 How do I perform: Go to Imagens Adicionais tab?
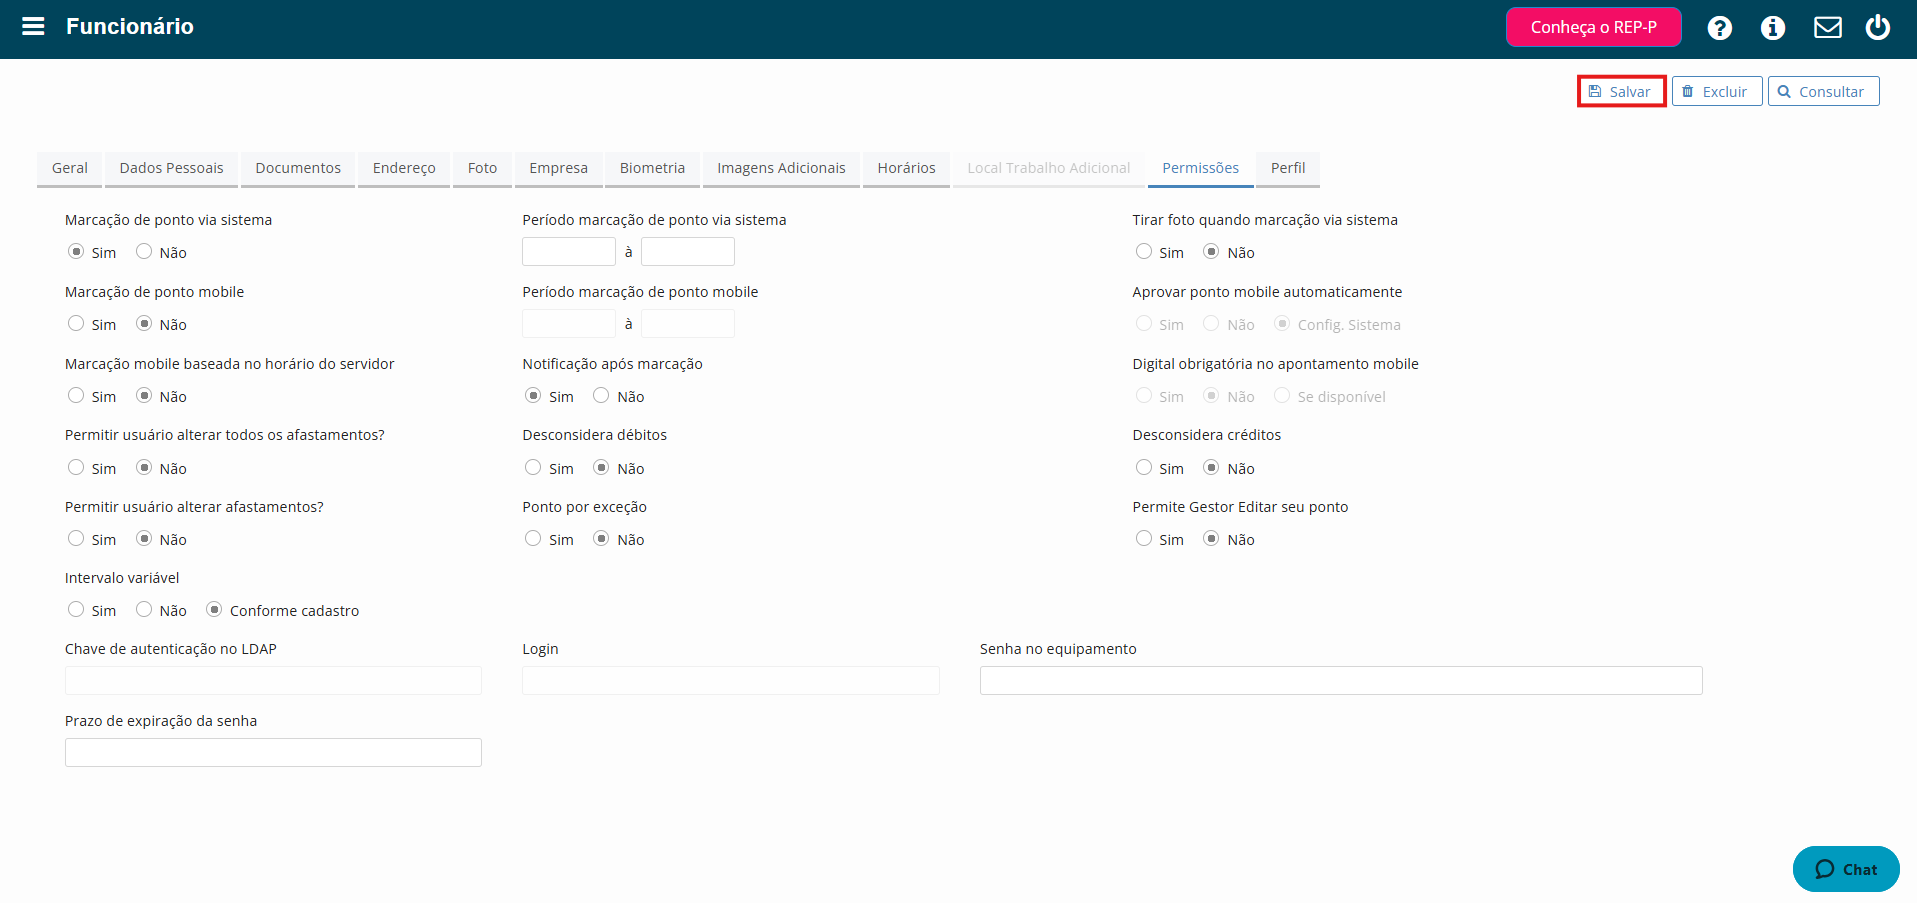point(781,168)
